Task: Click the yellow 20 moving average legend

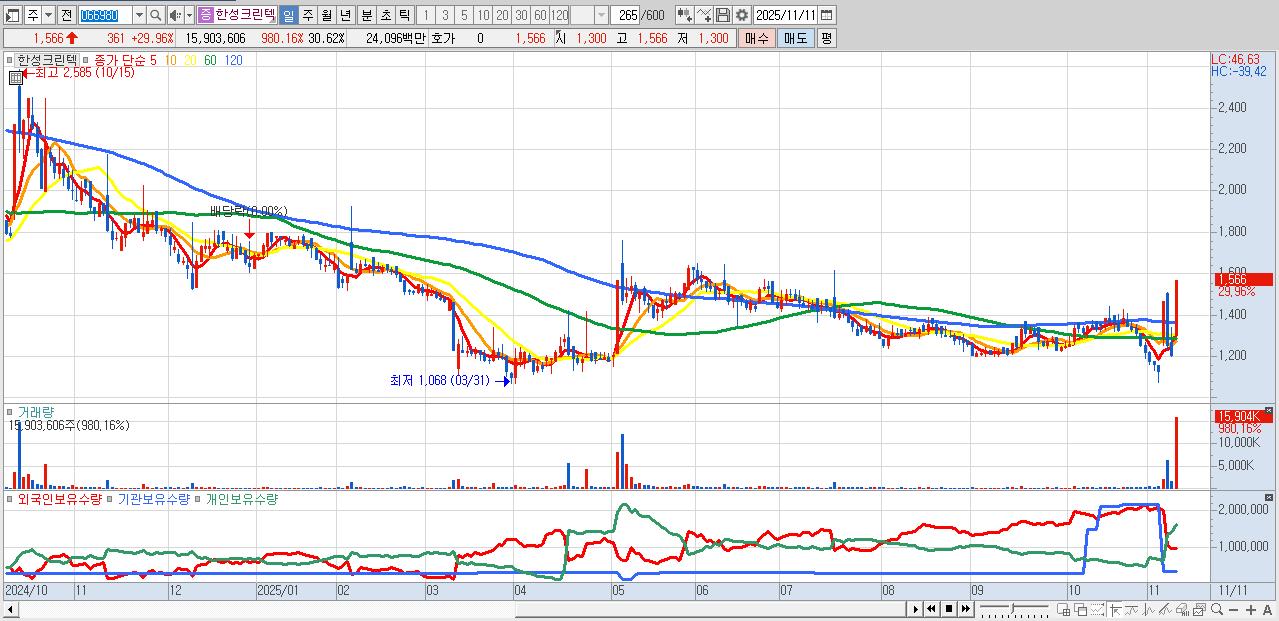Action: [x=189, y=60]
